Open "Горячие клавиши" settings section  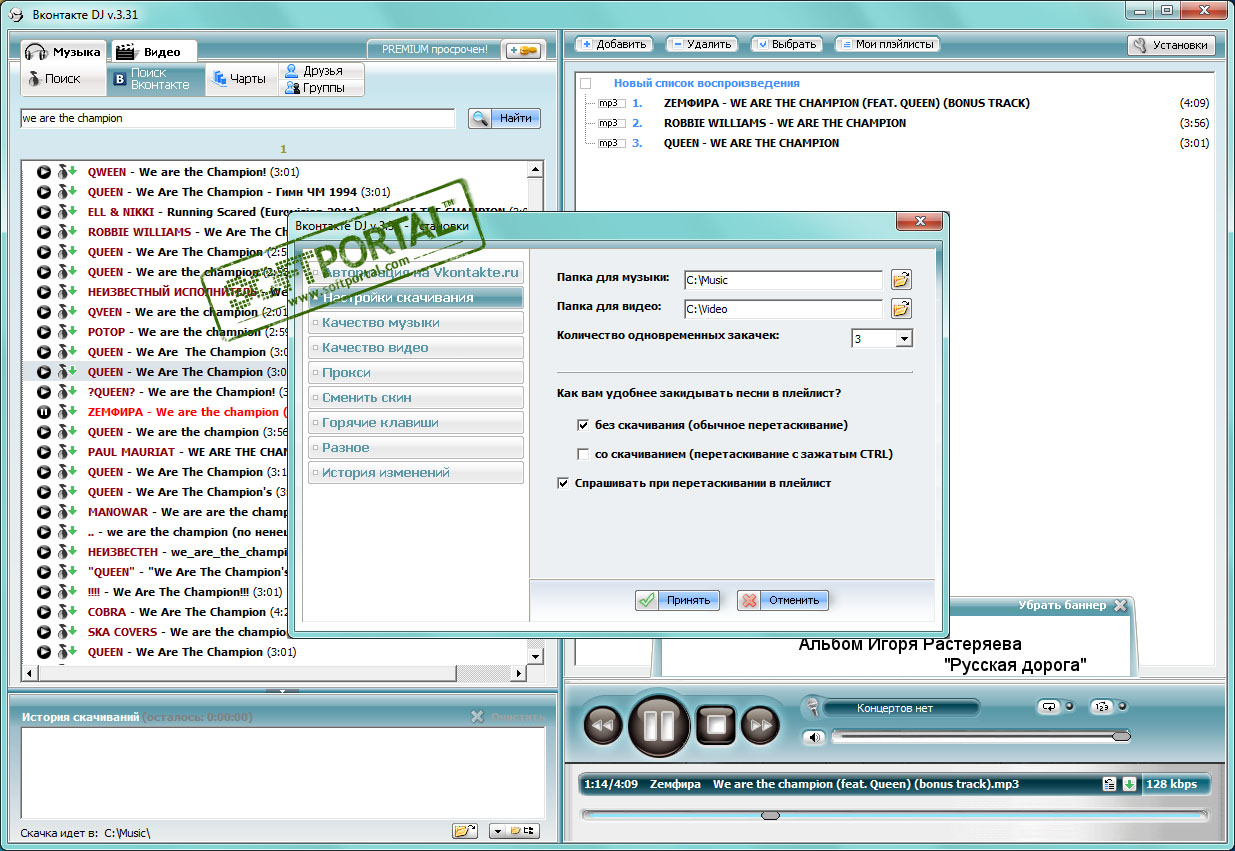click(x=416, y=423)
